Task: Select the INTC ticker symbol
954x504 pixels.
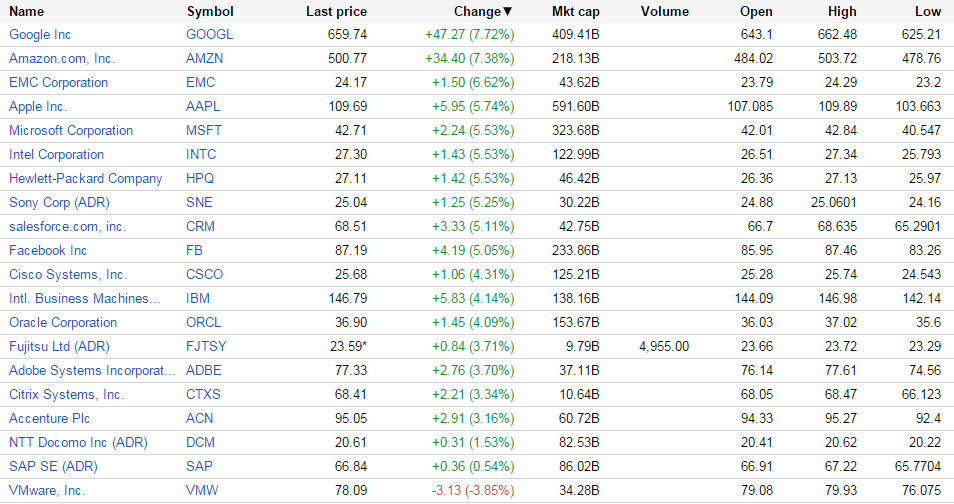Action: point(201,154)
